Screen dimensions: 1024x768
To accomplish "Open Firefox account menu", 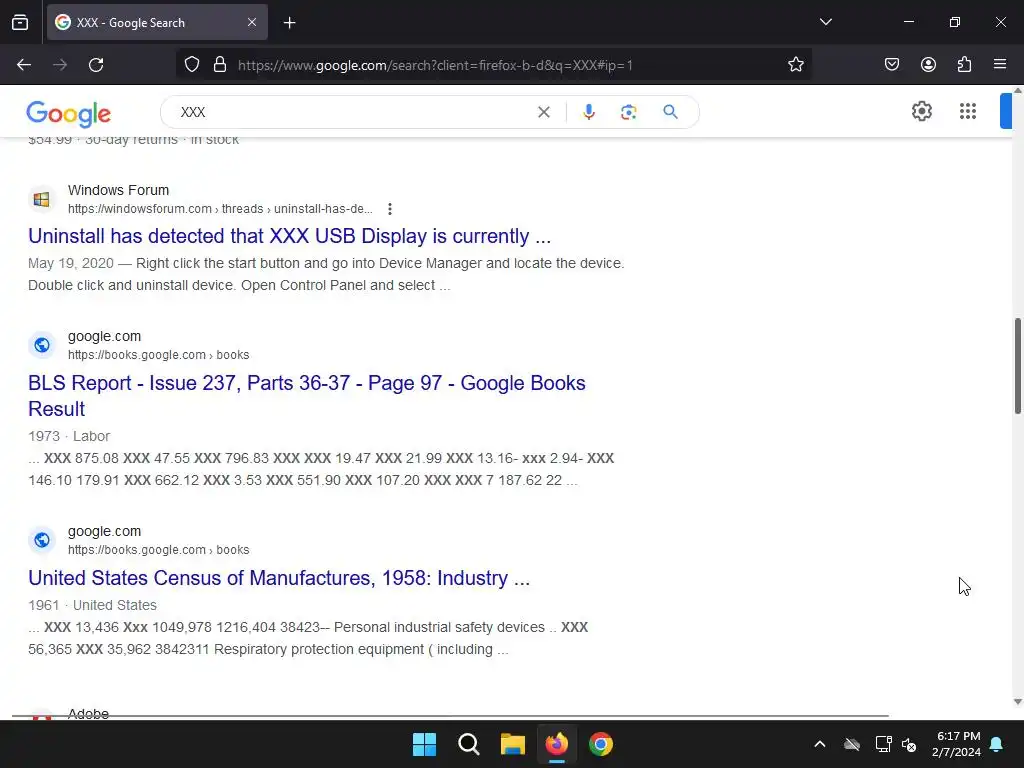I will pos(928,65).
